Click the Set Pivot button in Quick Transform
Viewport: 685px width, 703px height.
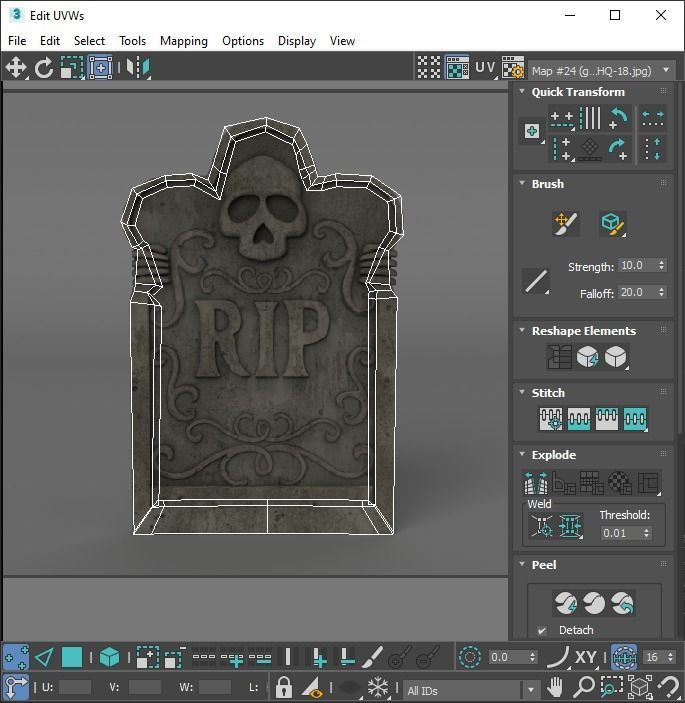pyautogui.click(x=532, y=131)
